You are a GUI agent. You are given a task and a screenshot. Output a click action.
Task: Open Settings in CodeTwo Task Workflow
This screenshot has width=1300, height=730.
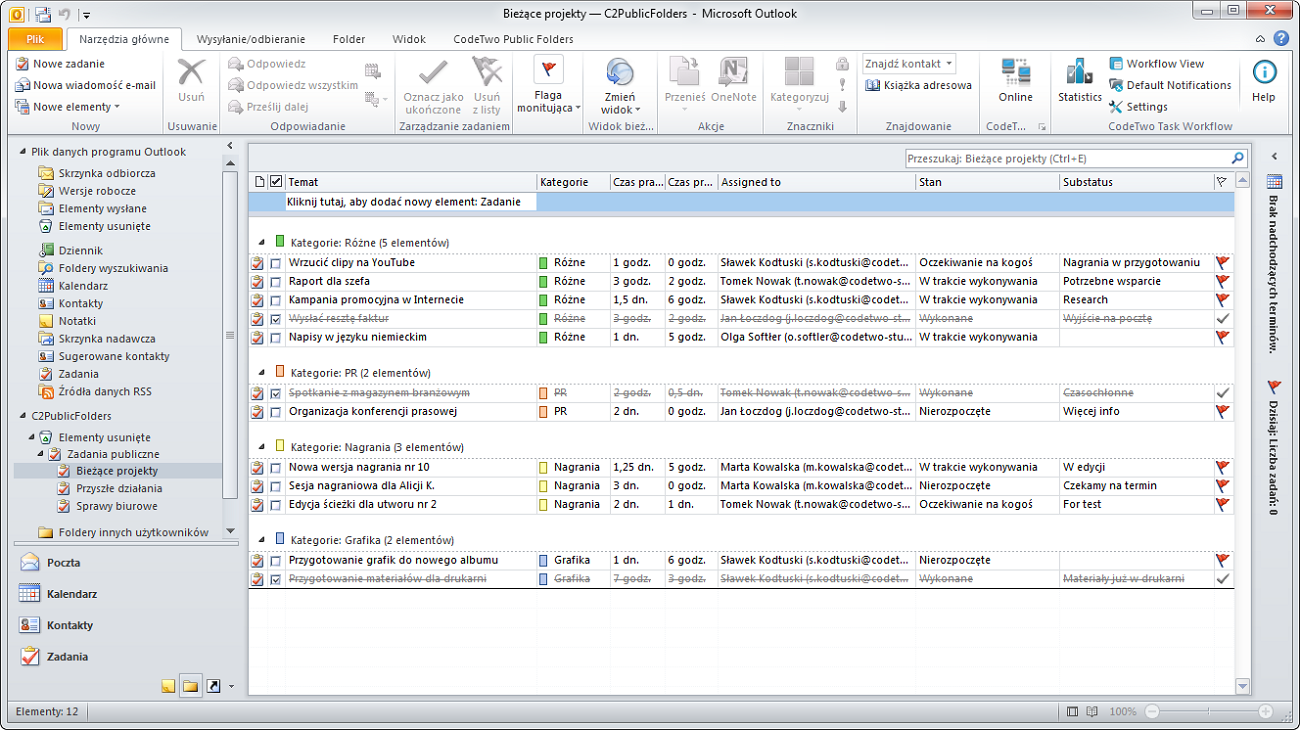(1146, 106)
